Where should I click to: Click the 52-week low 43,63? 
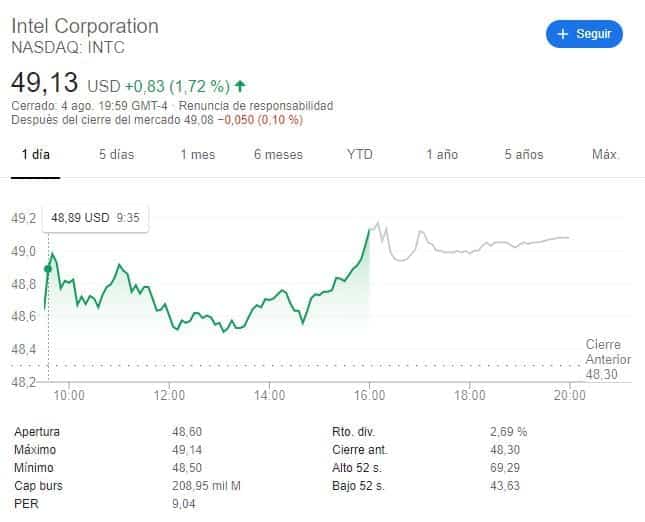(505, 486)
